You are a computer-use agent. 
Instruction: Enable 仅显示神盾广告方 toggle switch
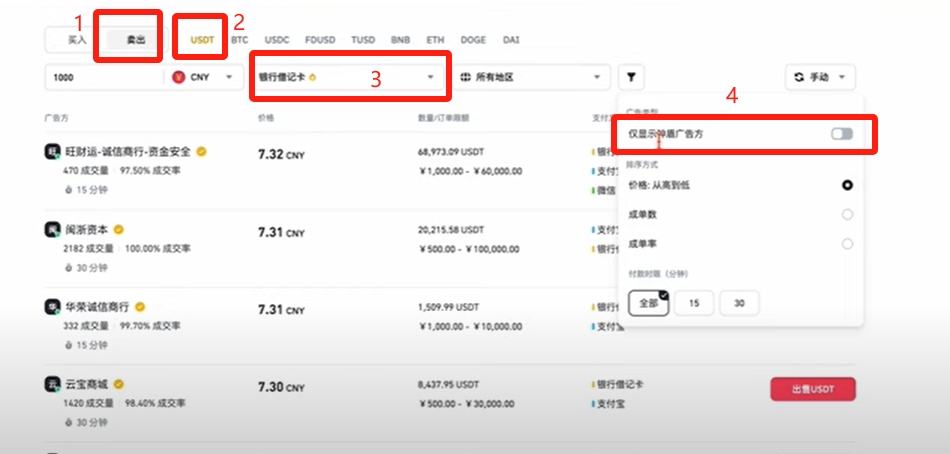click(841, 134)
